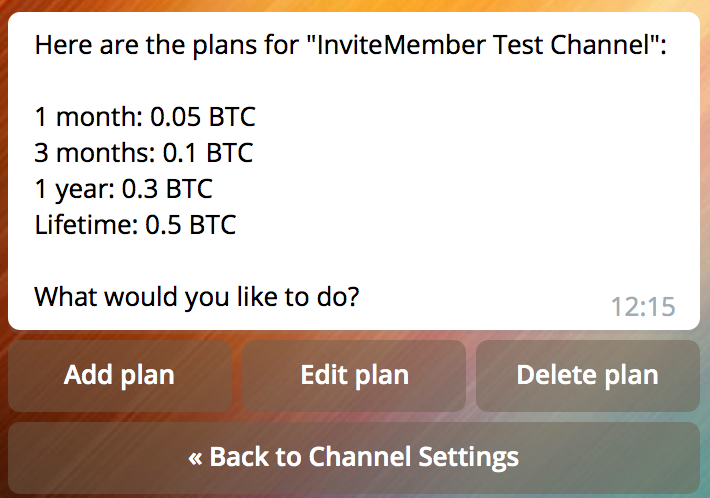Select the 0.5 BTC price text

click(191, 225)
